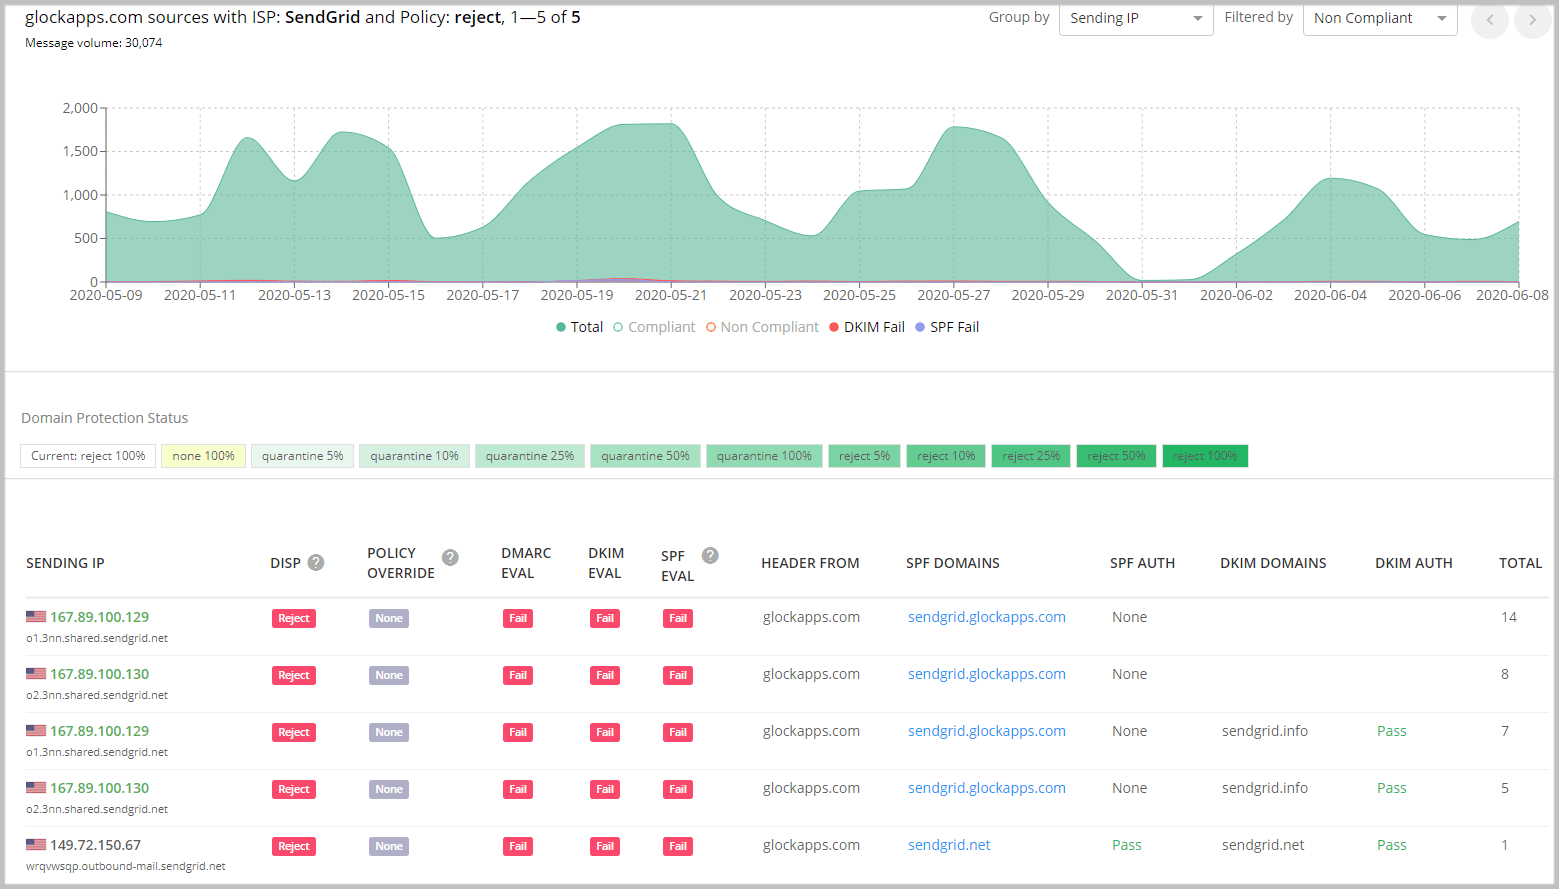This screenshot has height=889, width=1559.
Task: Open IP 167.89.100.129 with total 14
Action: click(x=99, y=617)
